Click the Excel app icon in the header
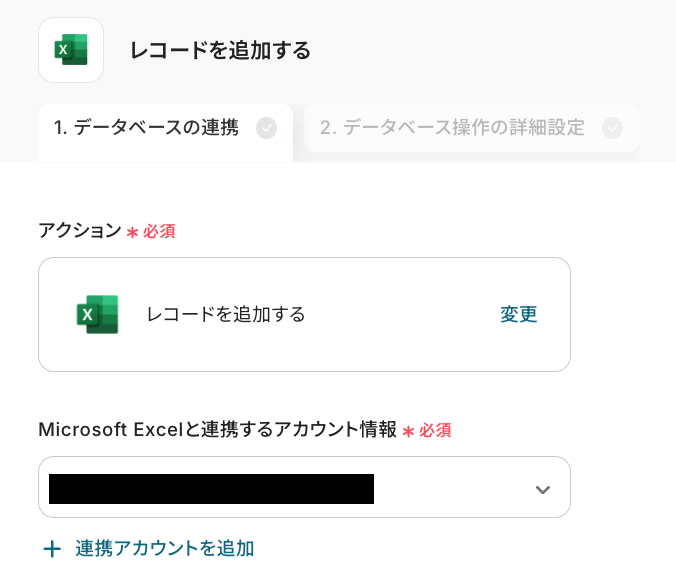Viewport: 676px width, 584px height. point(71,50)
